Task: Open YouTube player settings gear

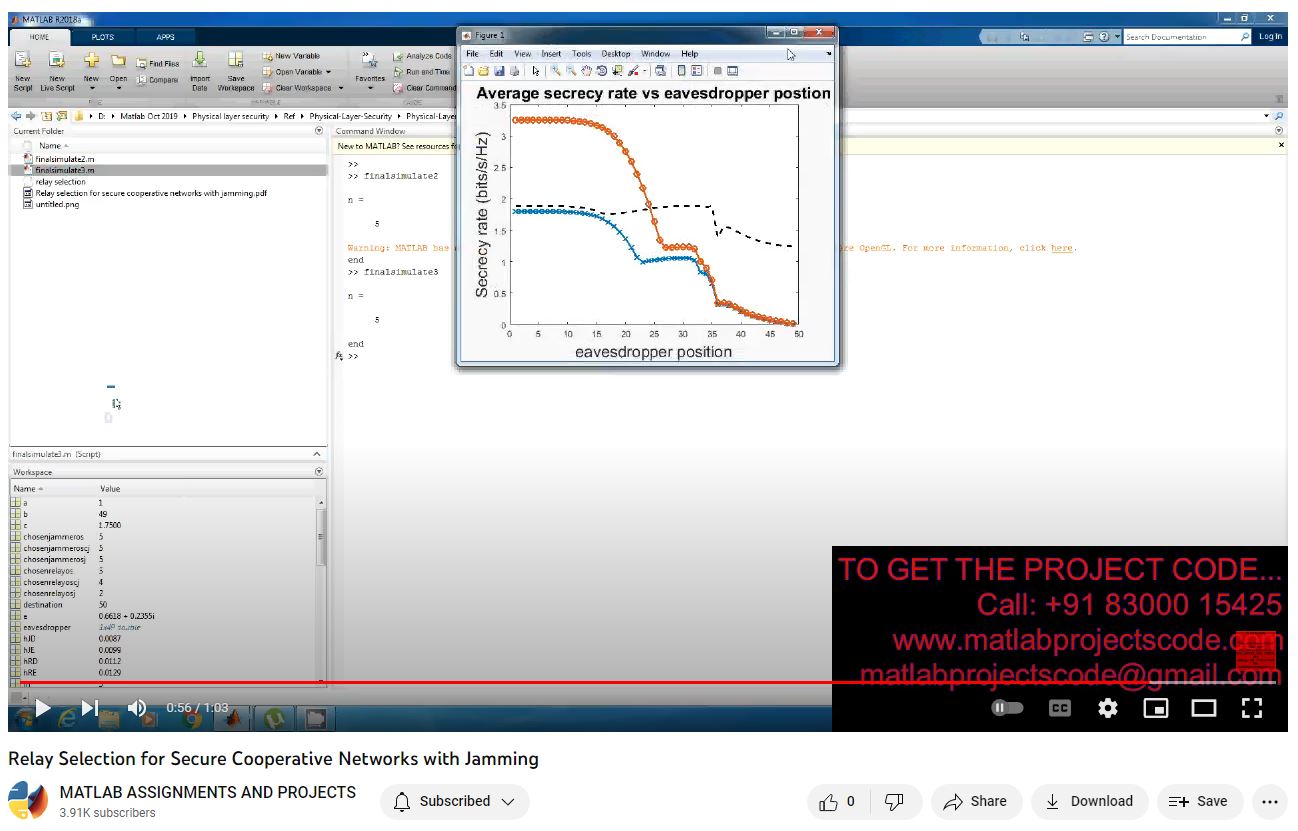Action: (1108, 708)
